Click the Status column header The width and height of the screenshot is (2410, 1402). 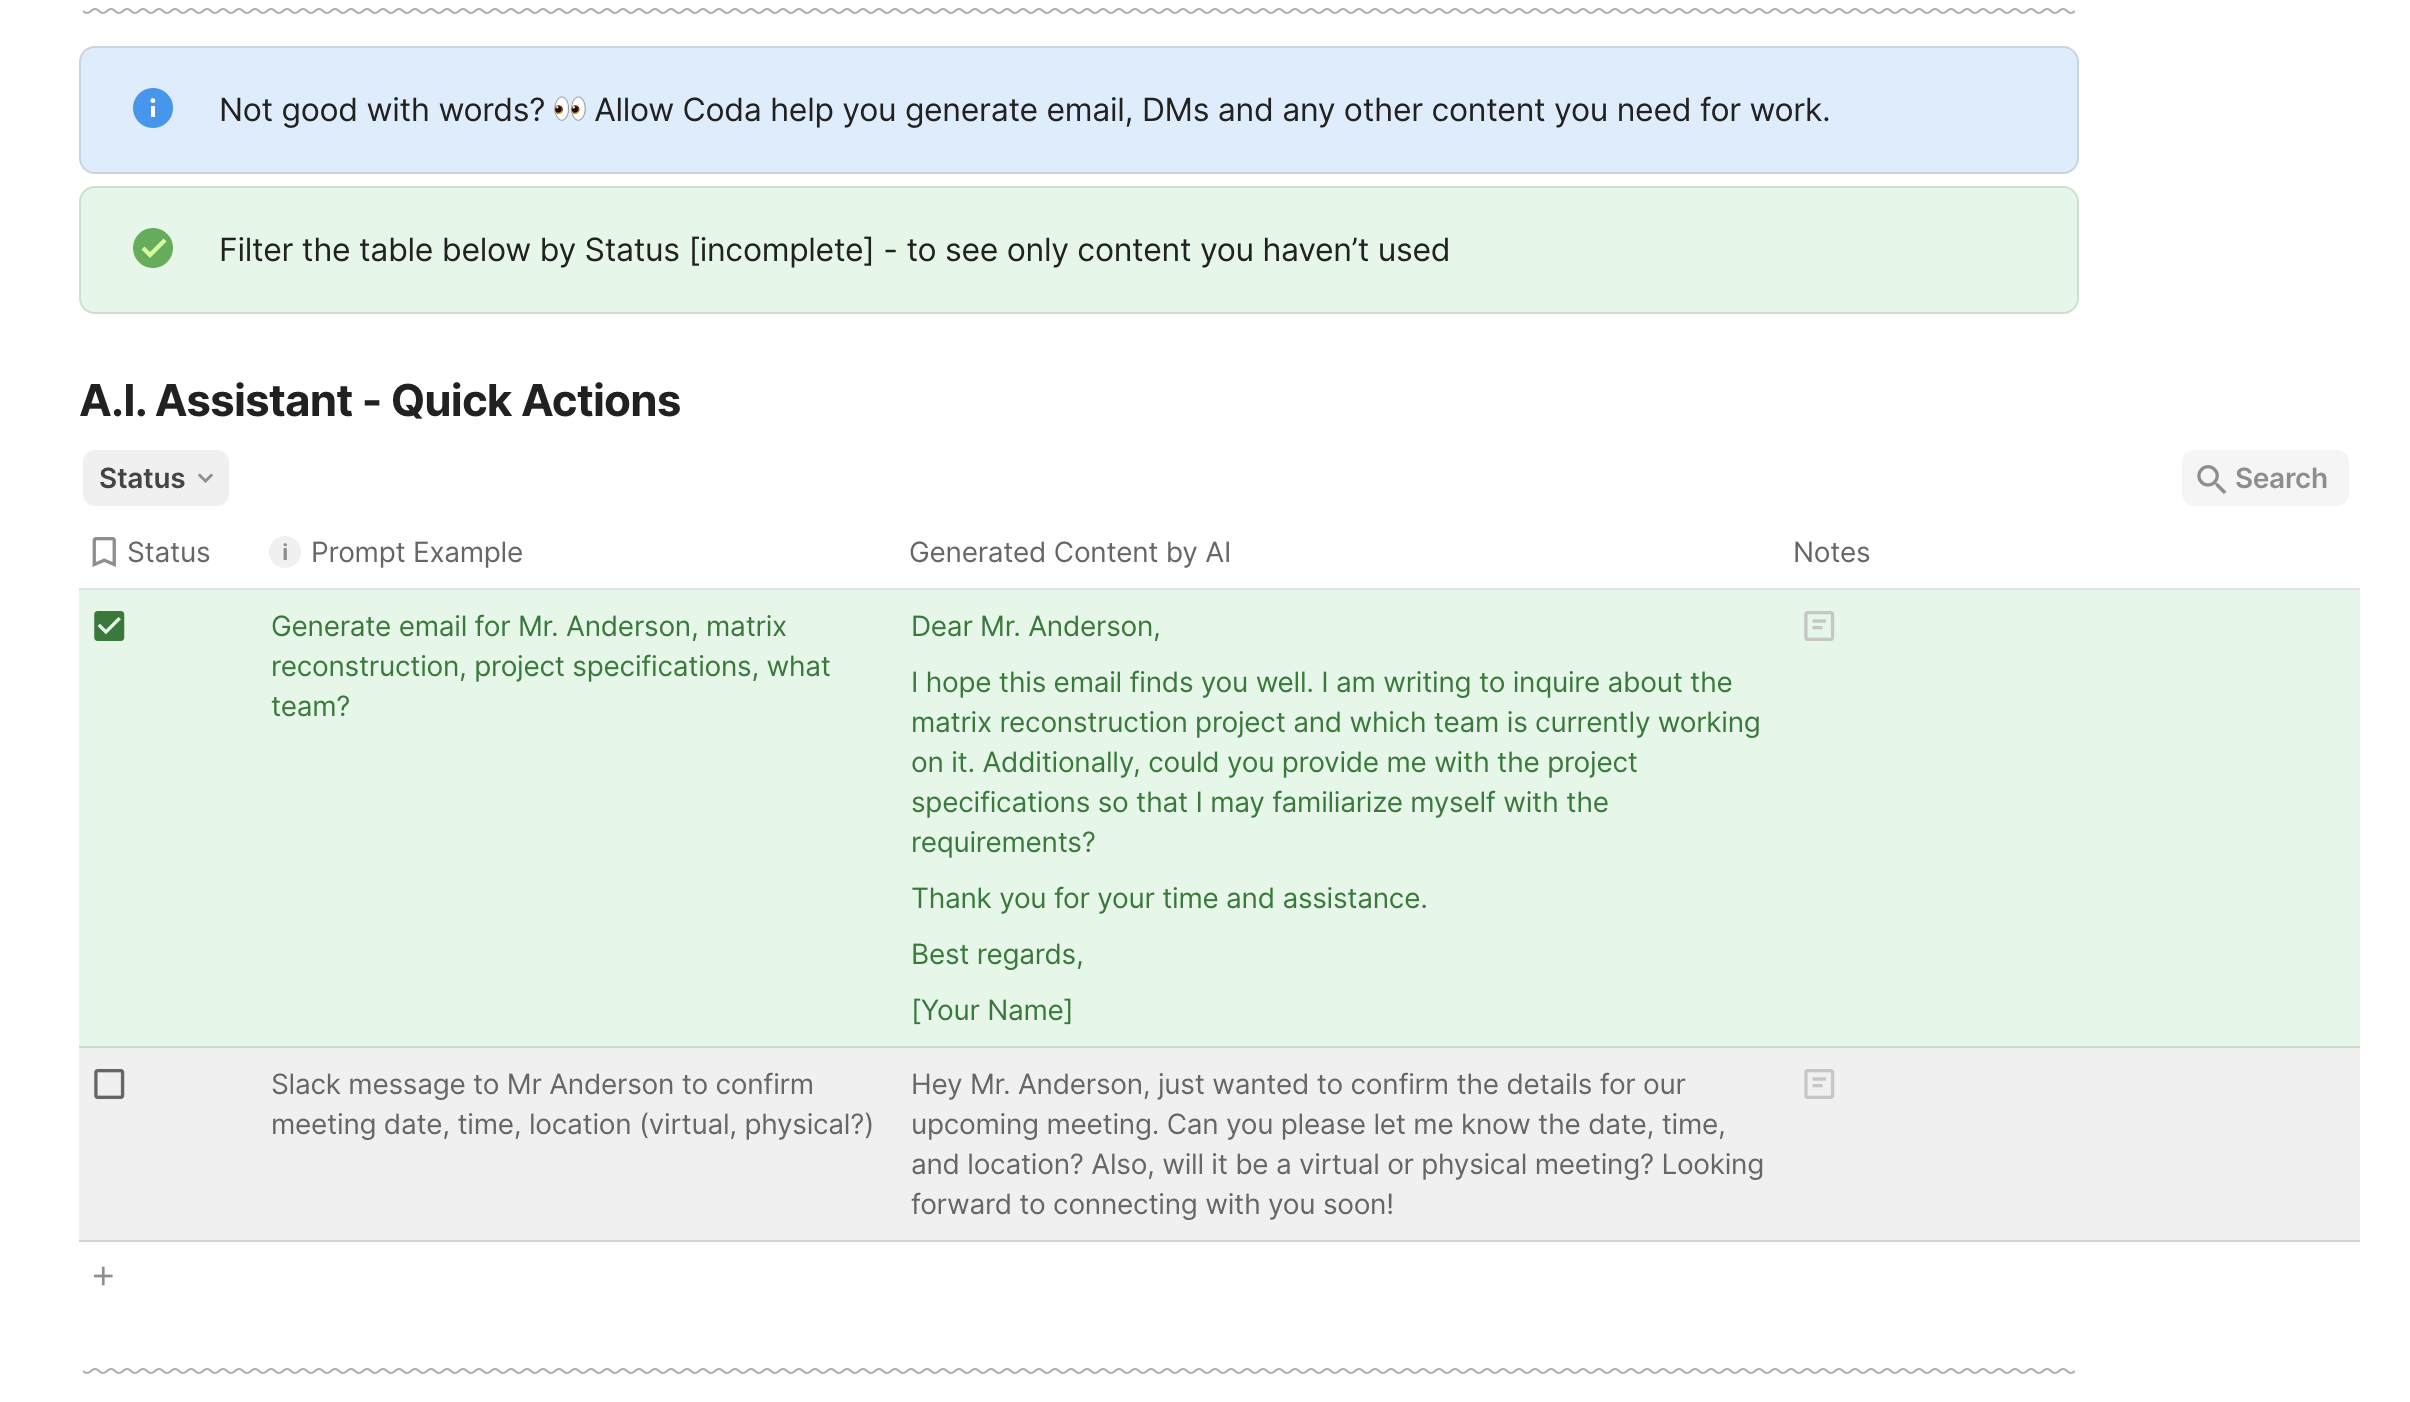[x=168, y=552]
